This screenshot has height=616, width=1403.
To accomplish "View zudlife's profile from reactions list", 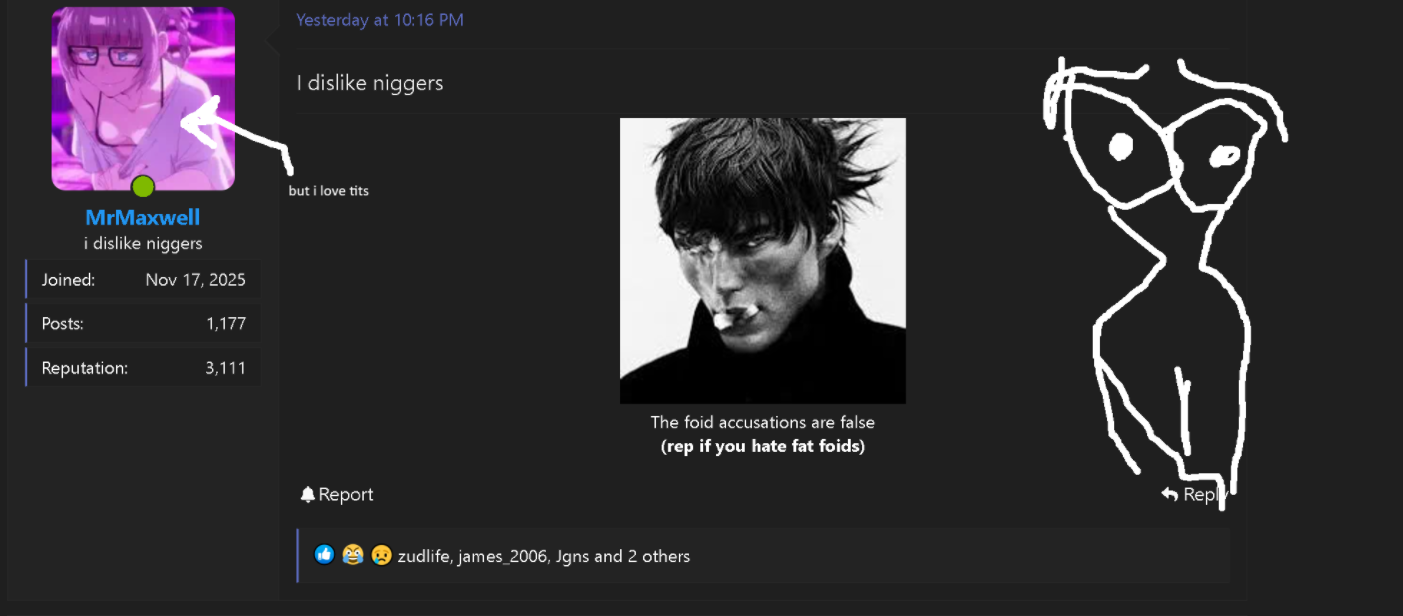I will tap(423, 556).
